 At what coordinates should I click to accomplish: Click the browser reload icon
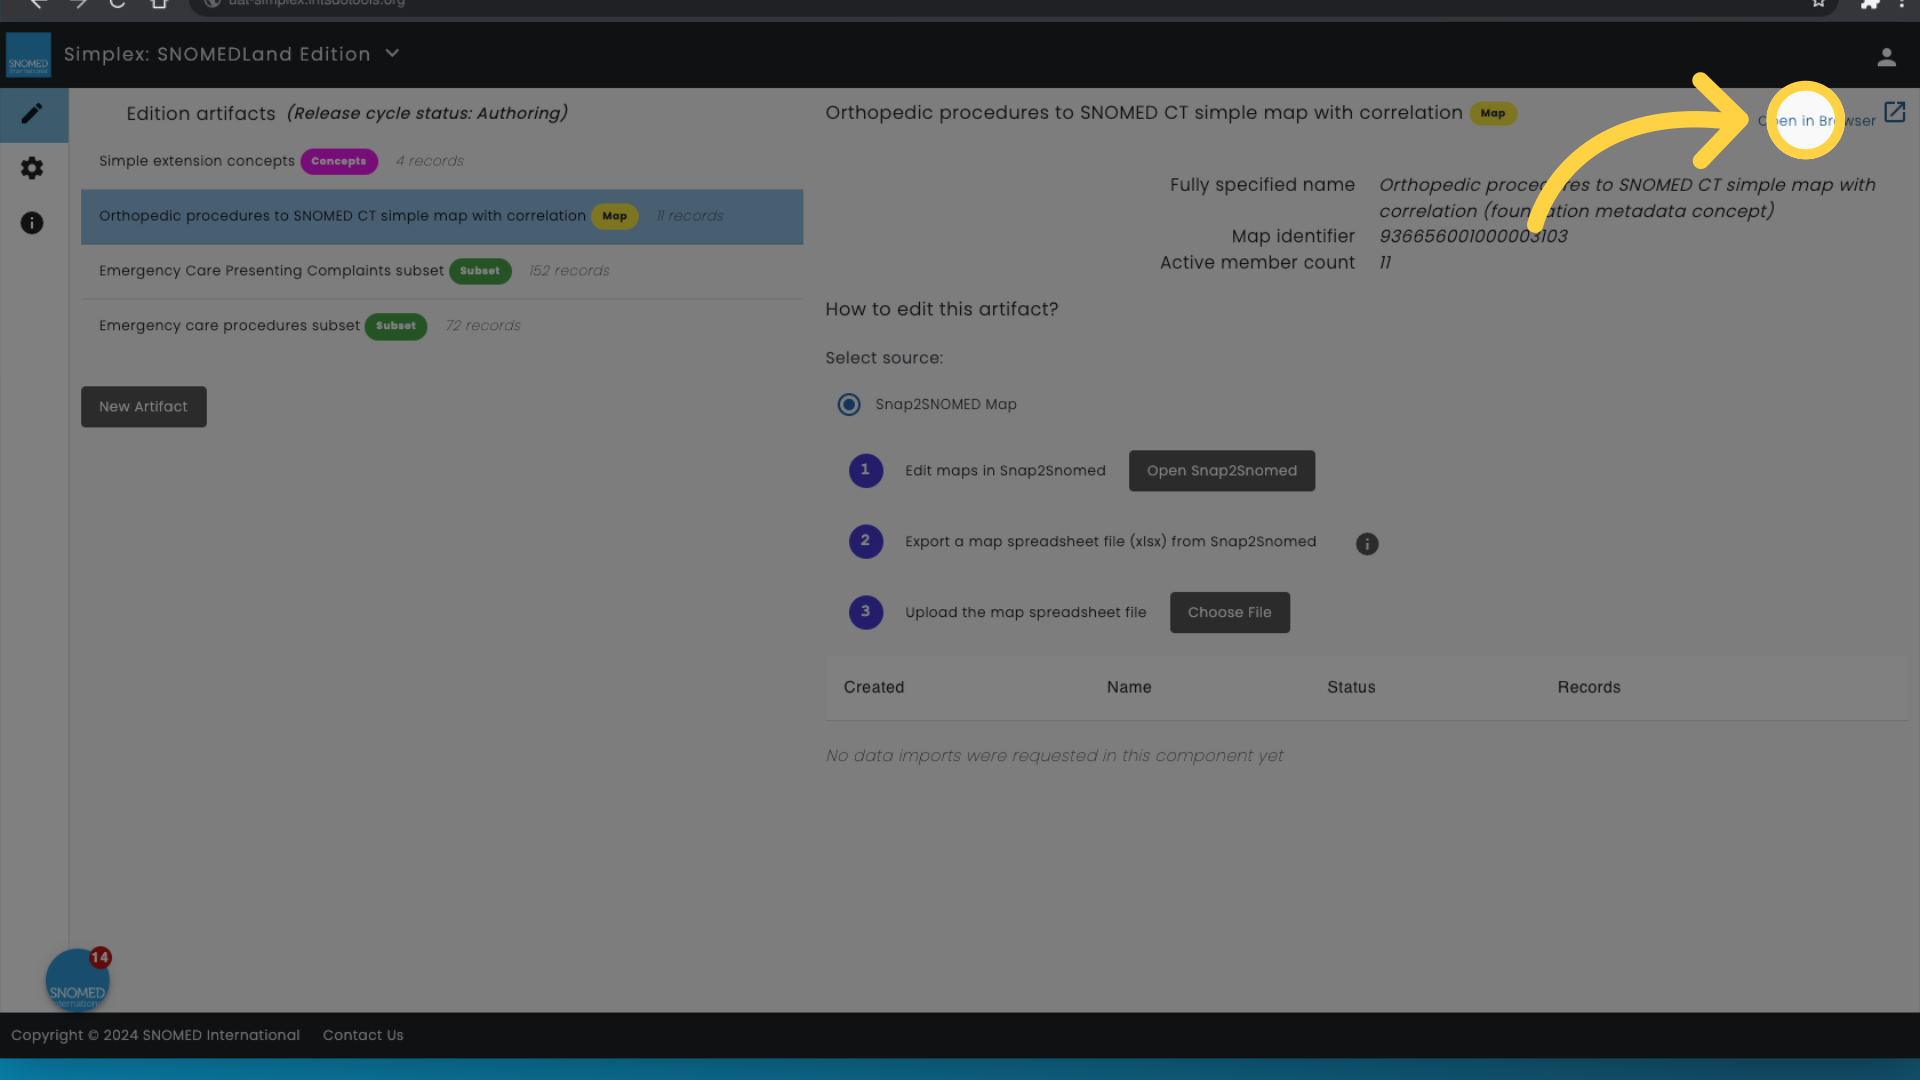[x=117, y=3]
